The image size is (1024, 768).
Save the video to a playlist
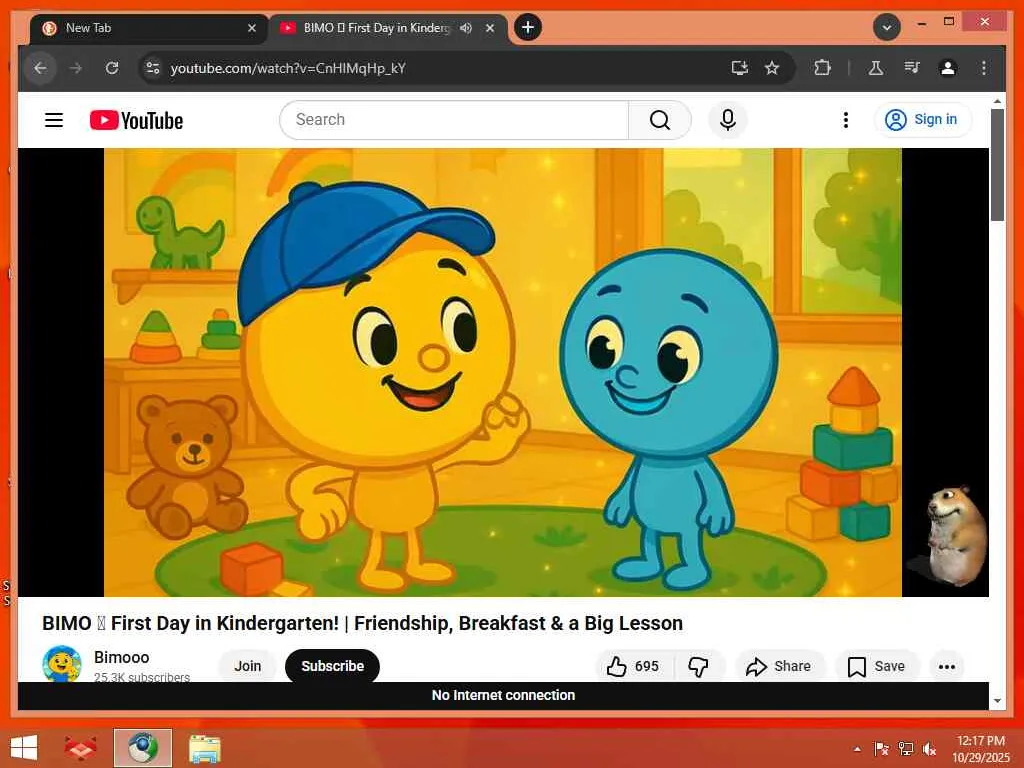coord(876,666)
